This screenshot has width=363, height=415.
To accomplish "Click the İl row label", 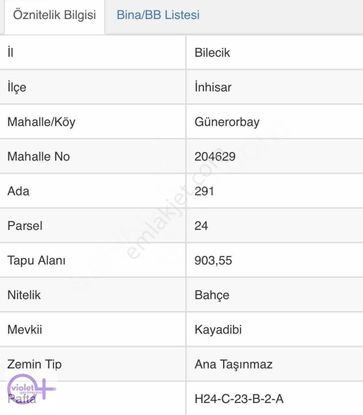I will point(10,53).
